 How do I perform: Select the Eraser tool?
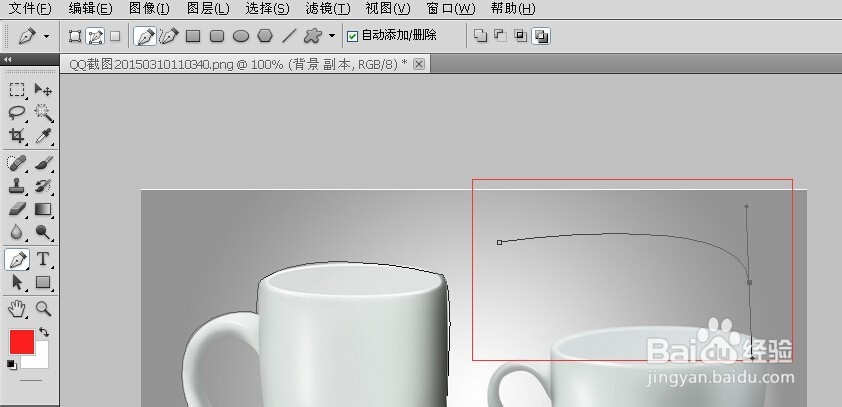click(x=17, y=209)
